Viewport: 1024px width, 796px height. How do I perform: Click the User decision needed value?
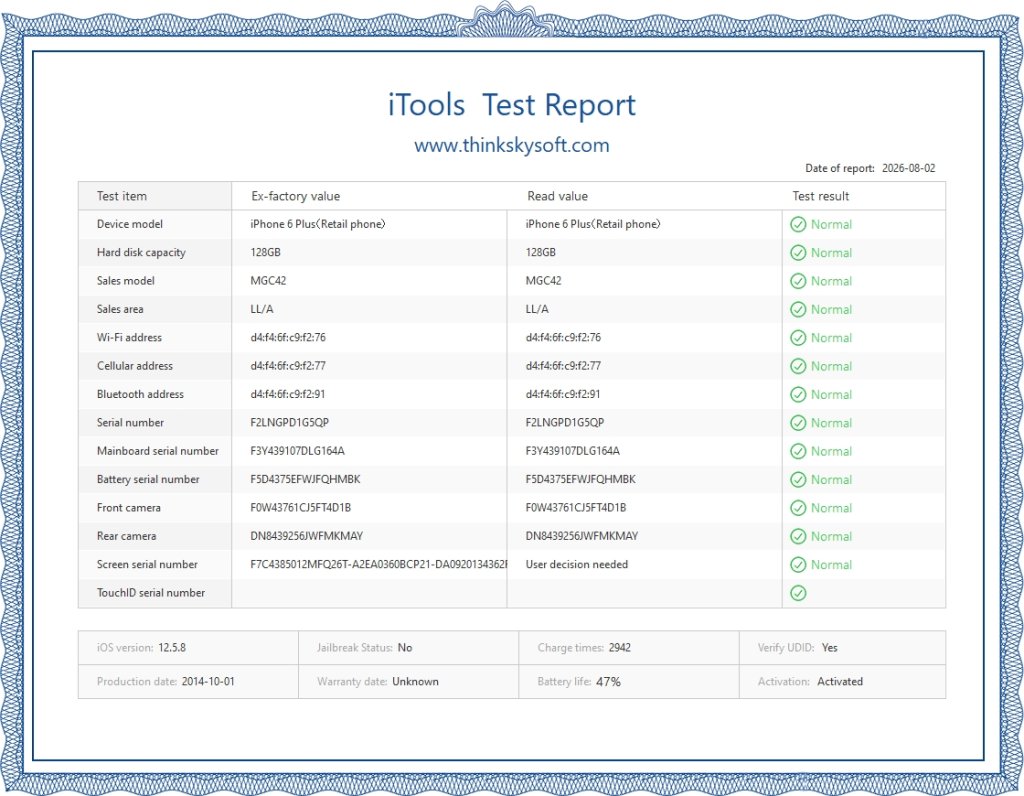click(577, 564)
